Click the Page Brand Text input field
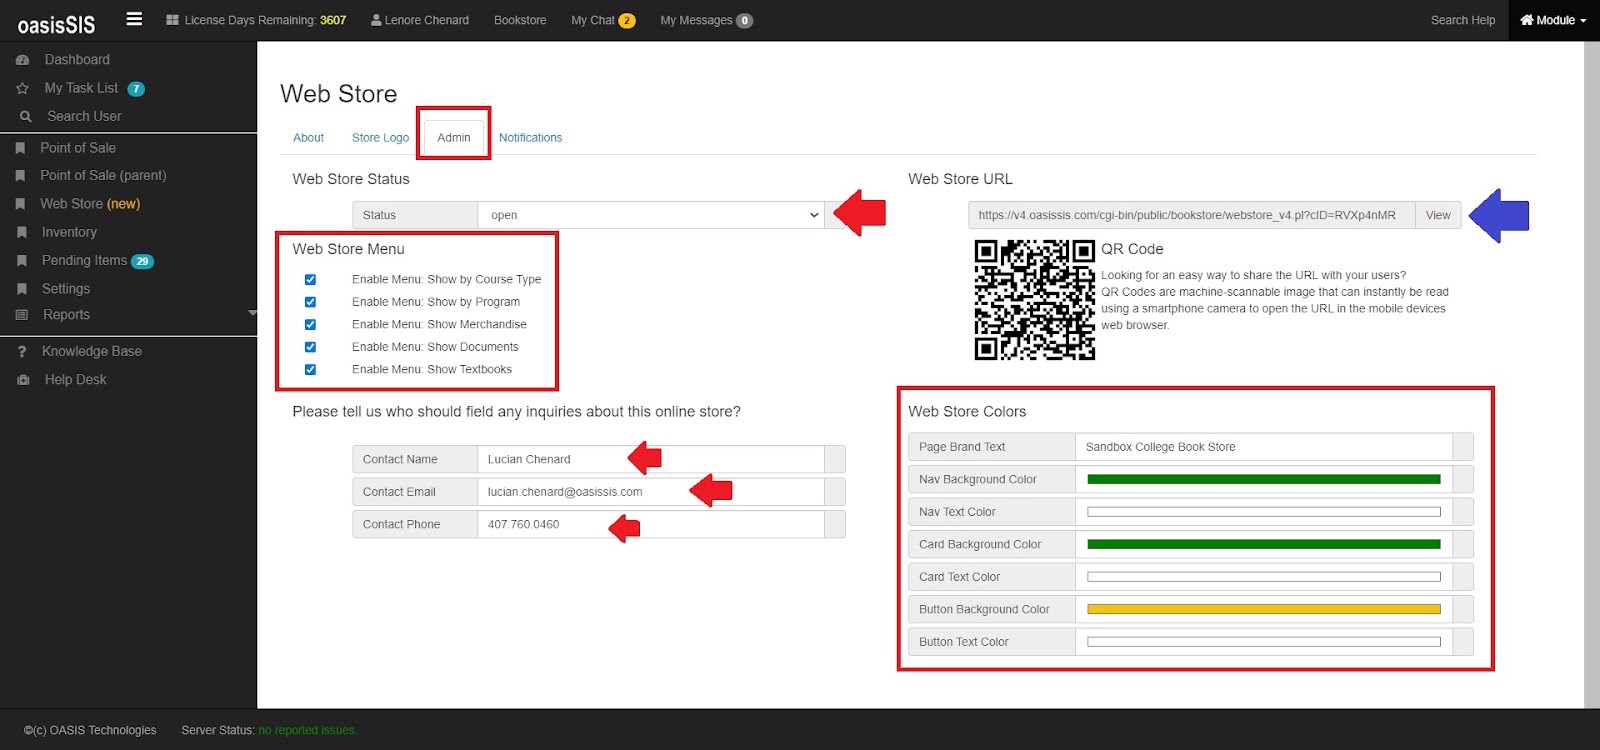The image size is (1600, 750). 1264,447
